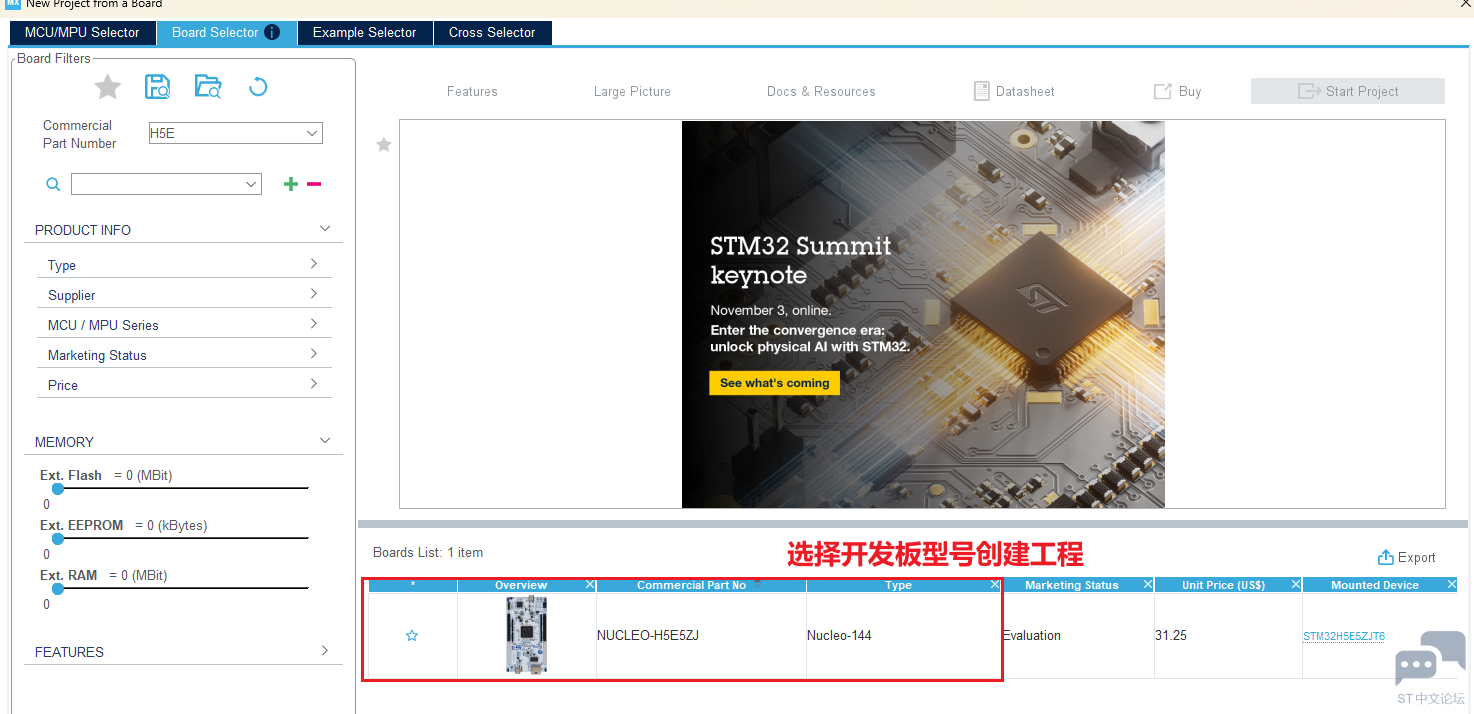Open the Large Picture view
This screenshot has width=1474, height=714.
click(x=632, y=91)
